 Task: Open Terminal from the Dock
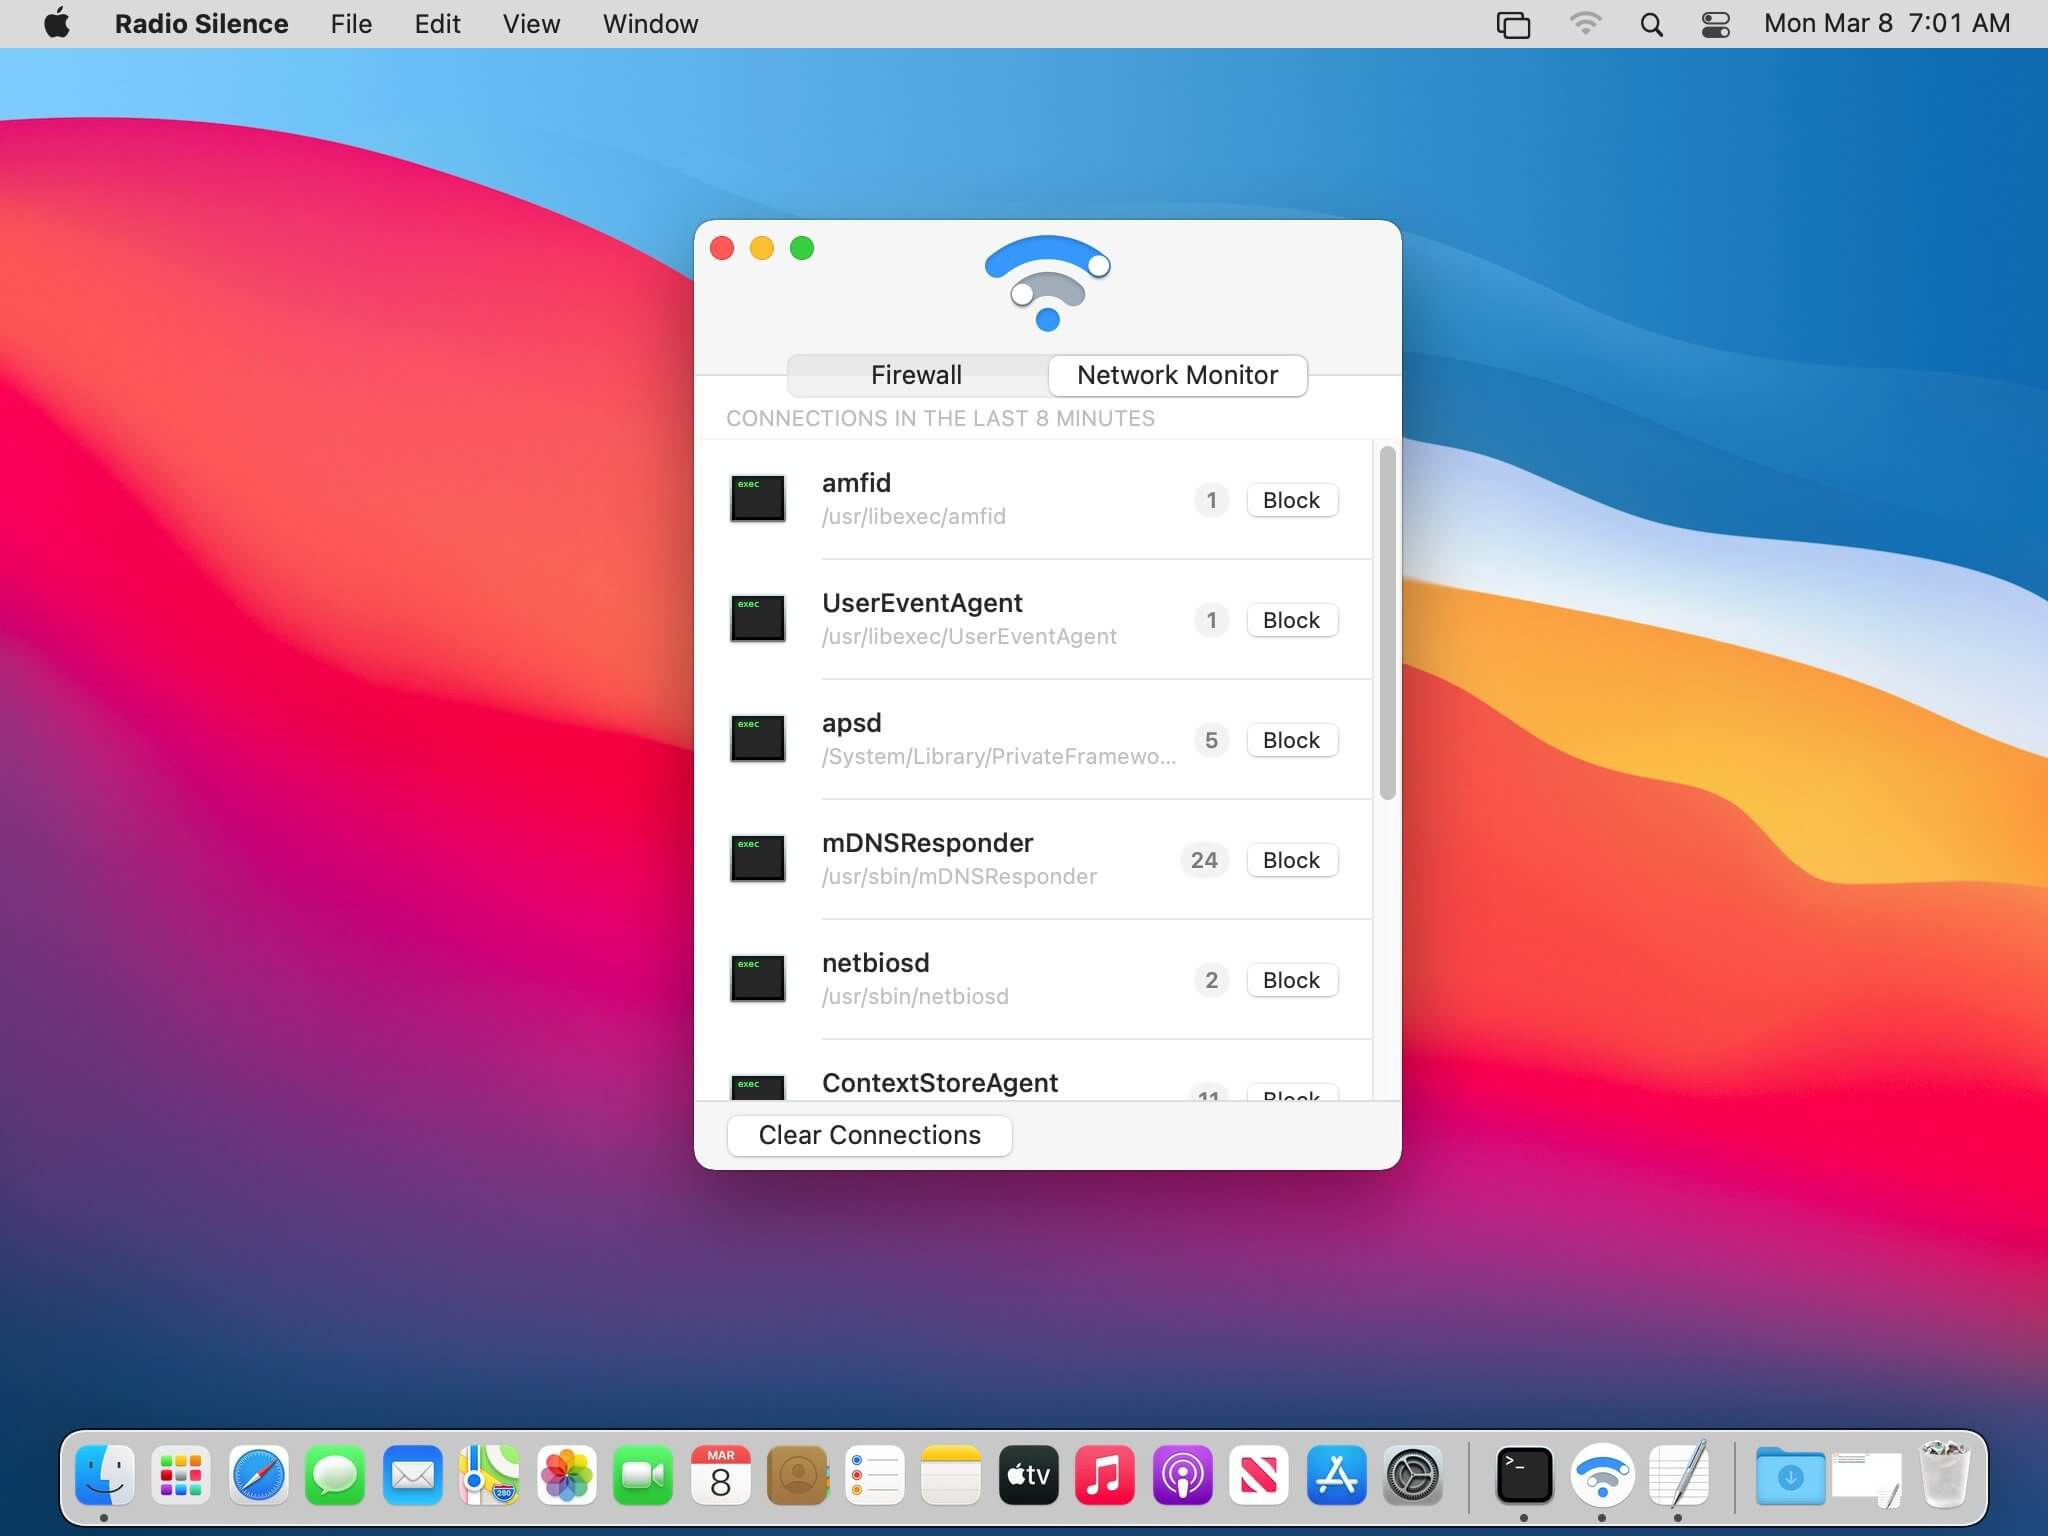(x=1524, y=1474)
